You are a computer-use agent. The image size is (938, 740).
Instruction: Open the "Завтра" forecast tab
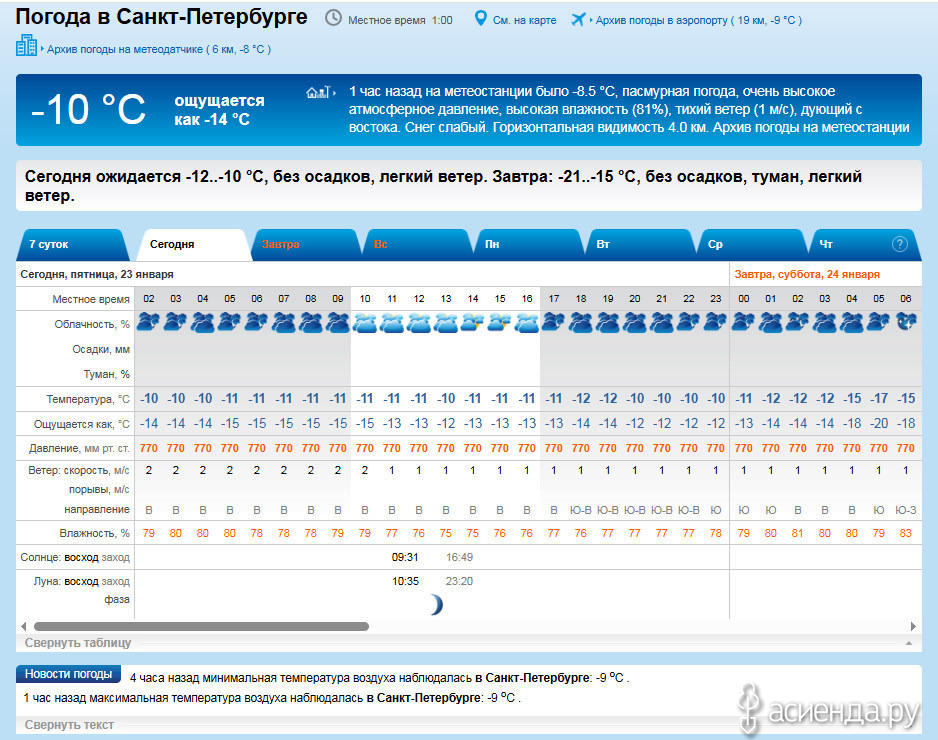pos(281,245)
